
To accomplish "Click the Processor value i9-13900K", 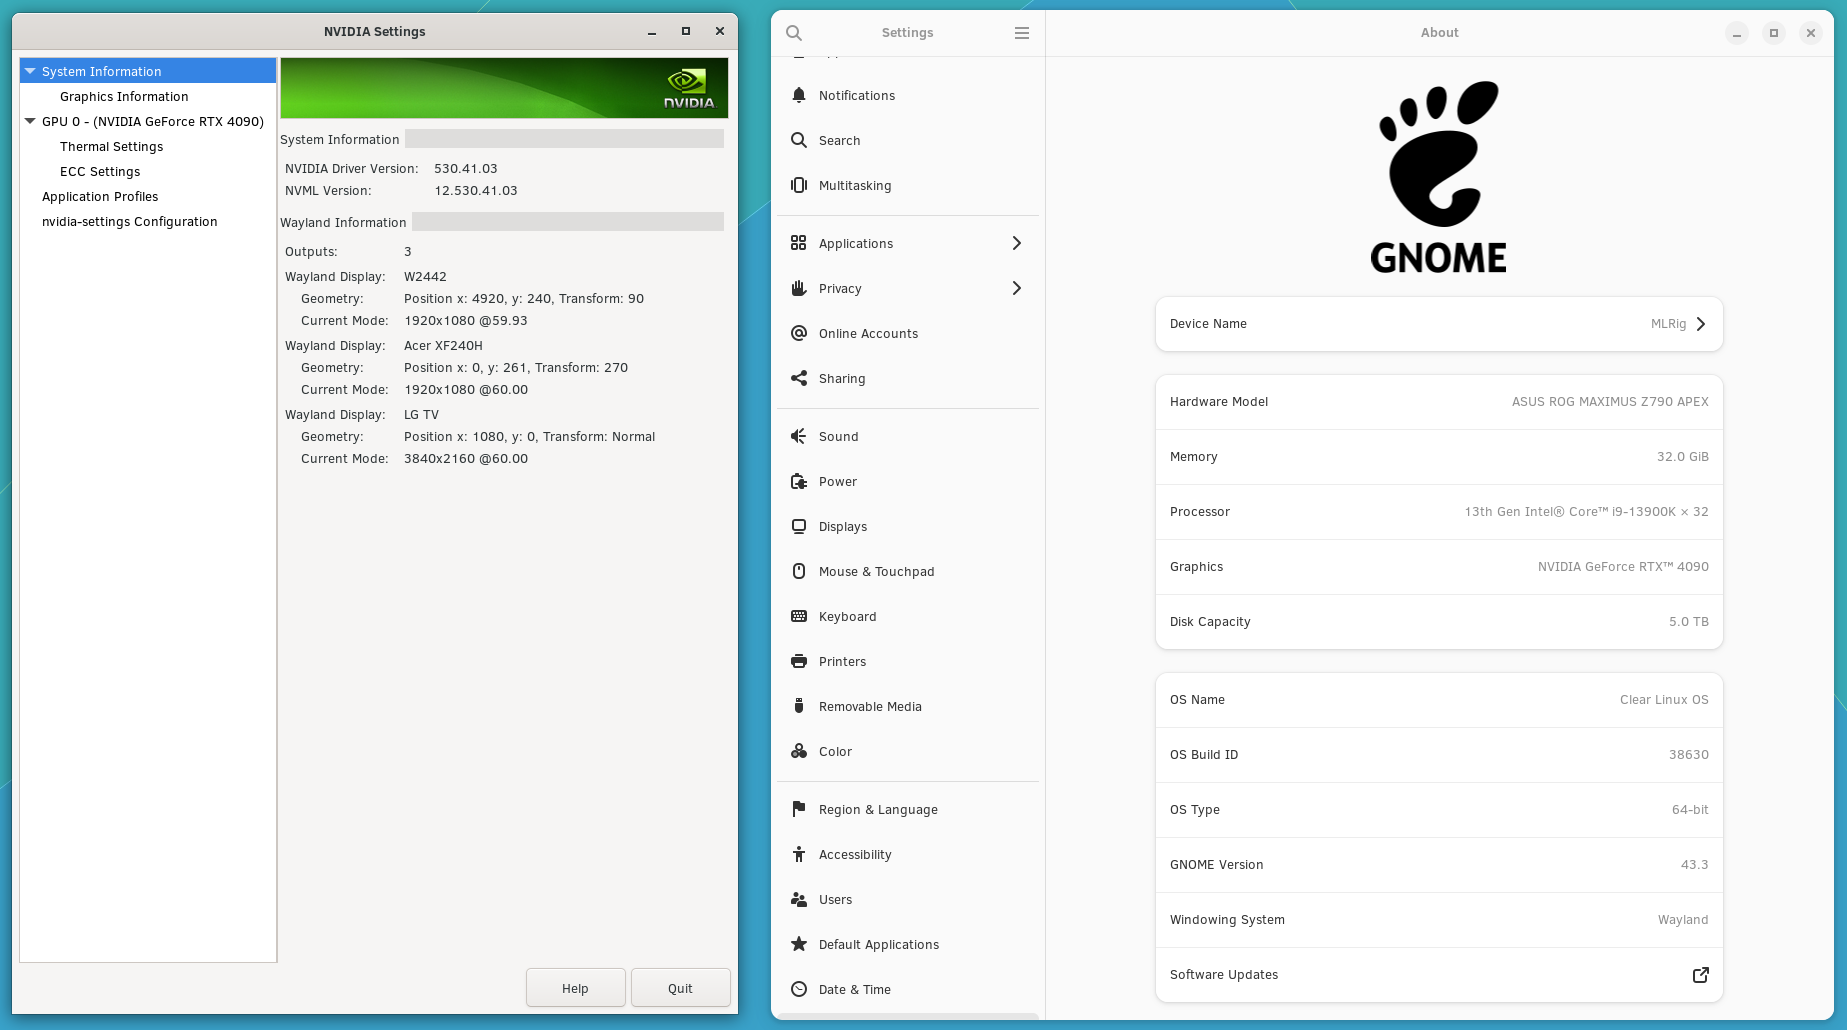I will pos(1587,512).
